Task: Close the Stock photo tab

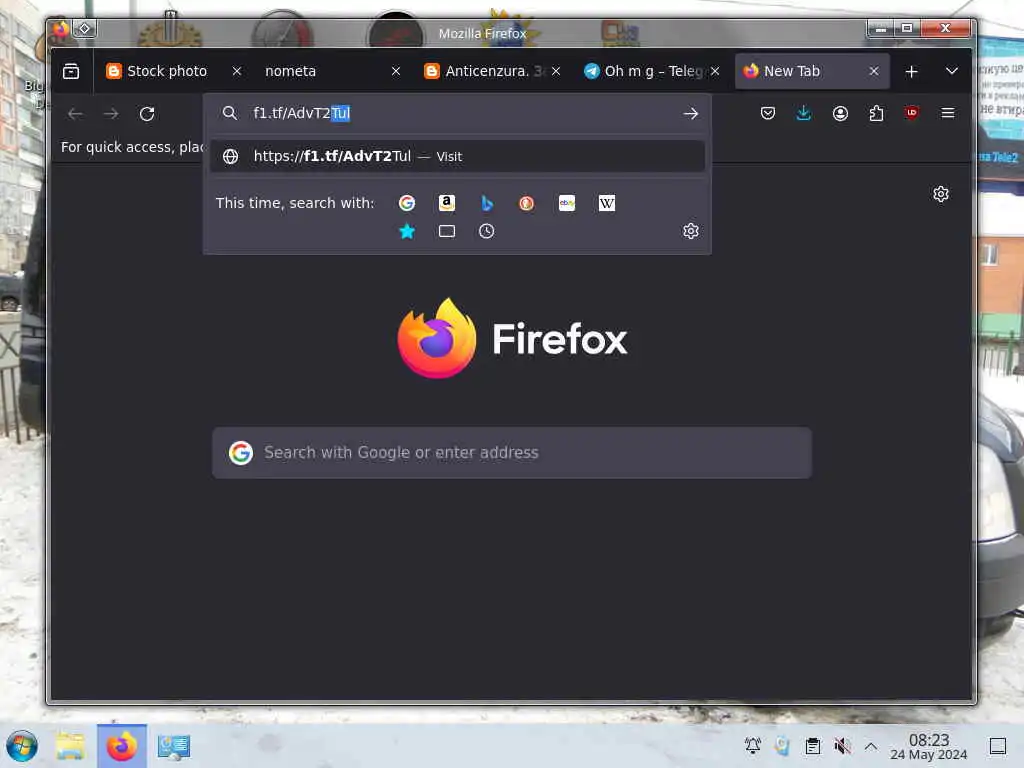Action: click(x=237, y=71)
